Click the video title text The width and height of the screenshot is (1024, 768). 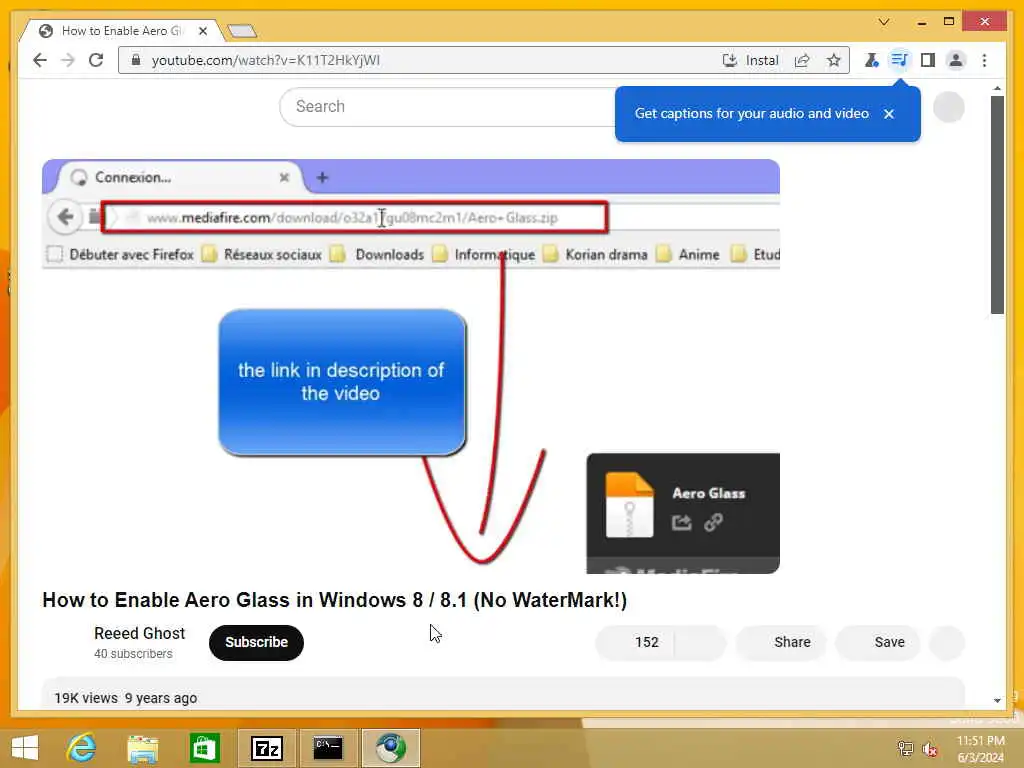[x=334, y=600]
